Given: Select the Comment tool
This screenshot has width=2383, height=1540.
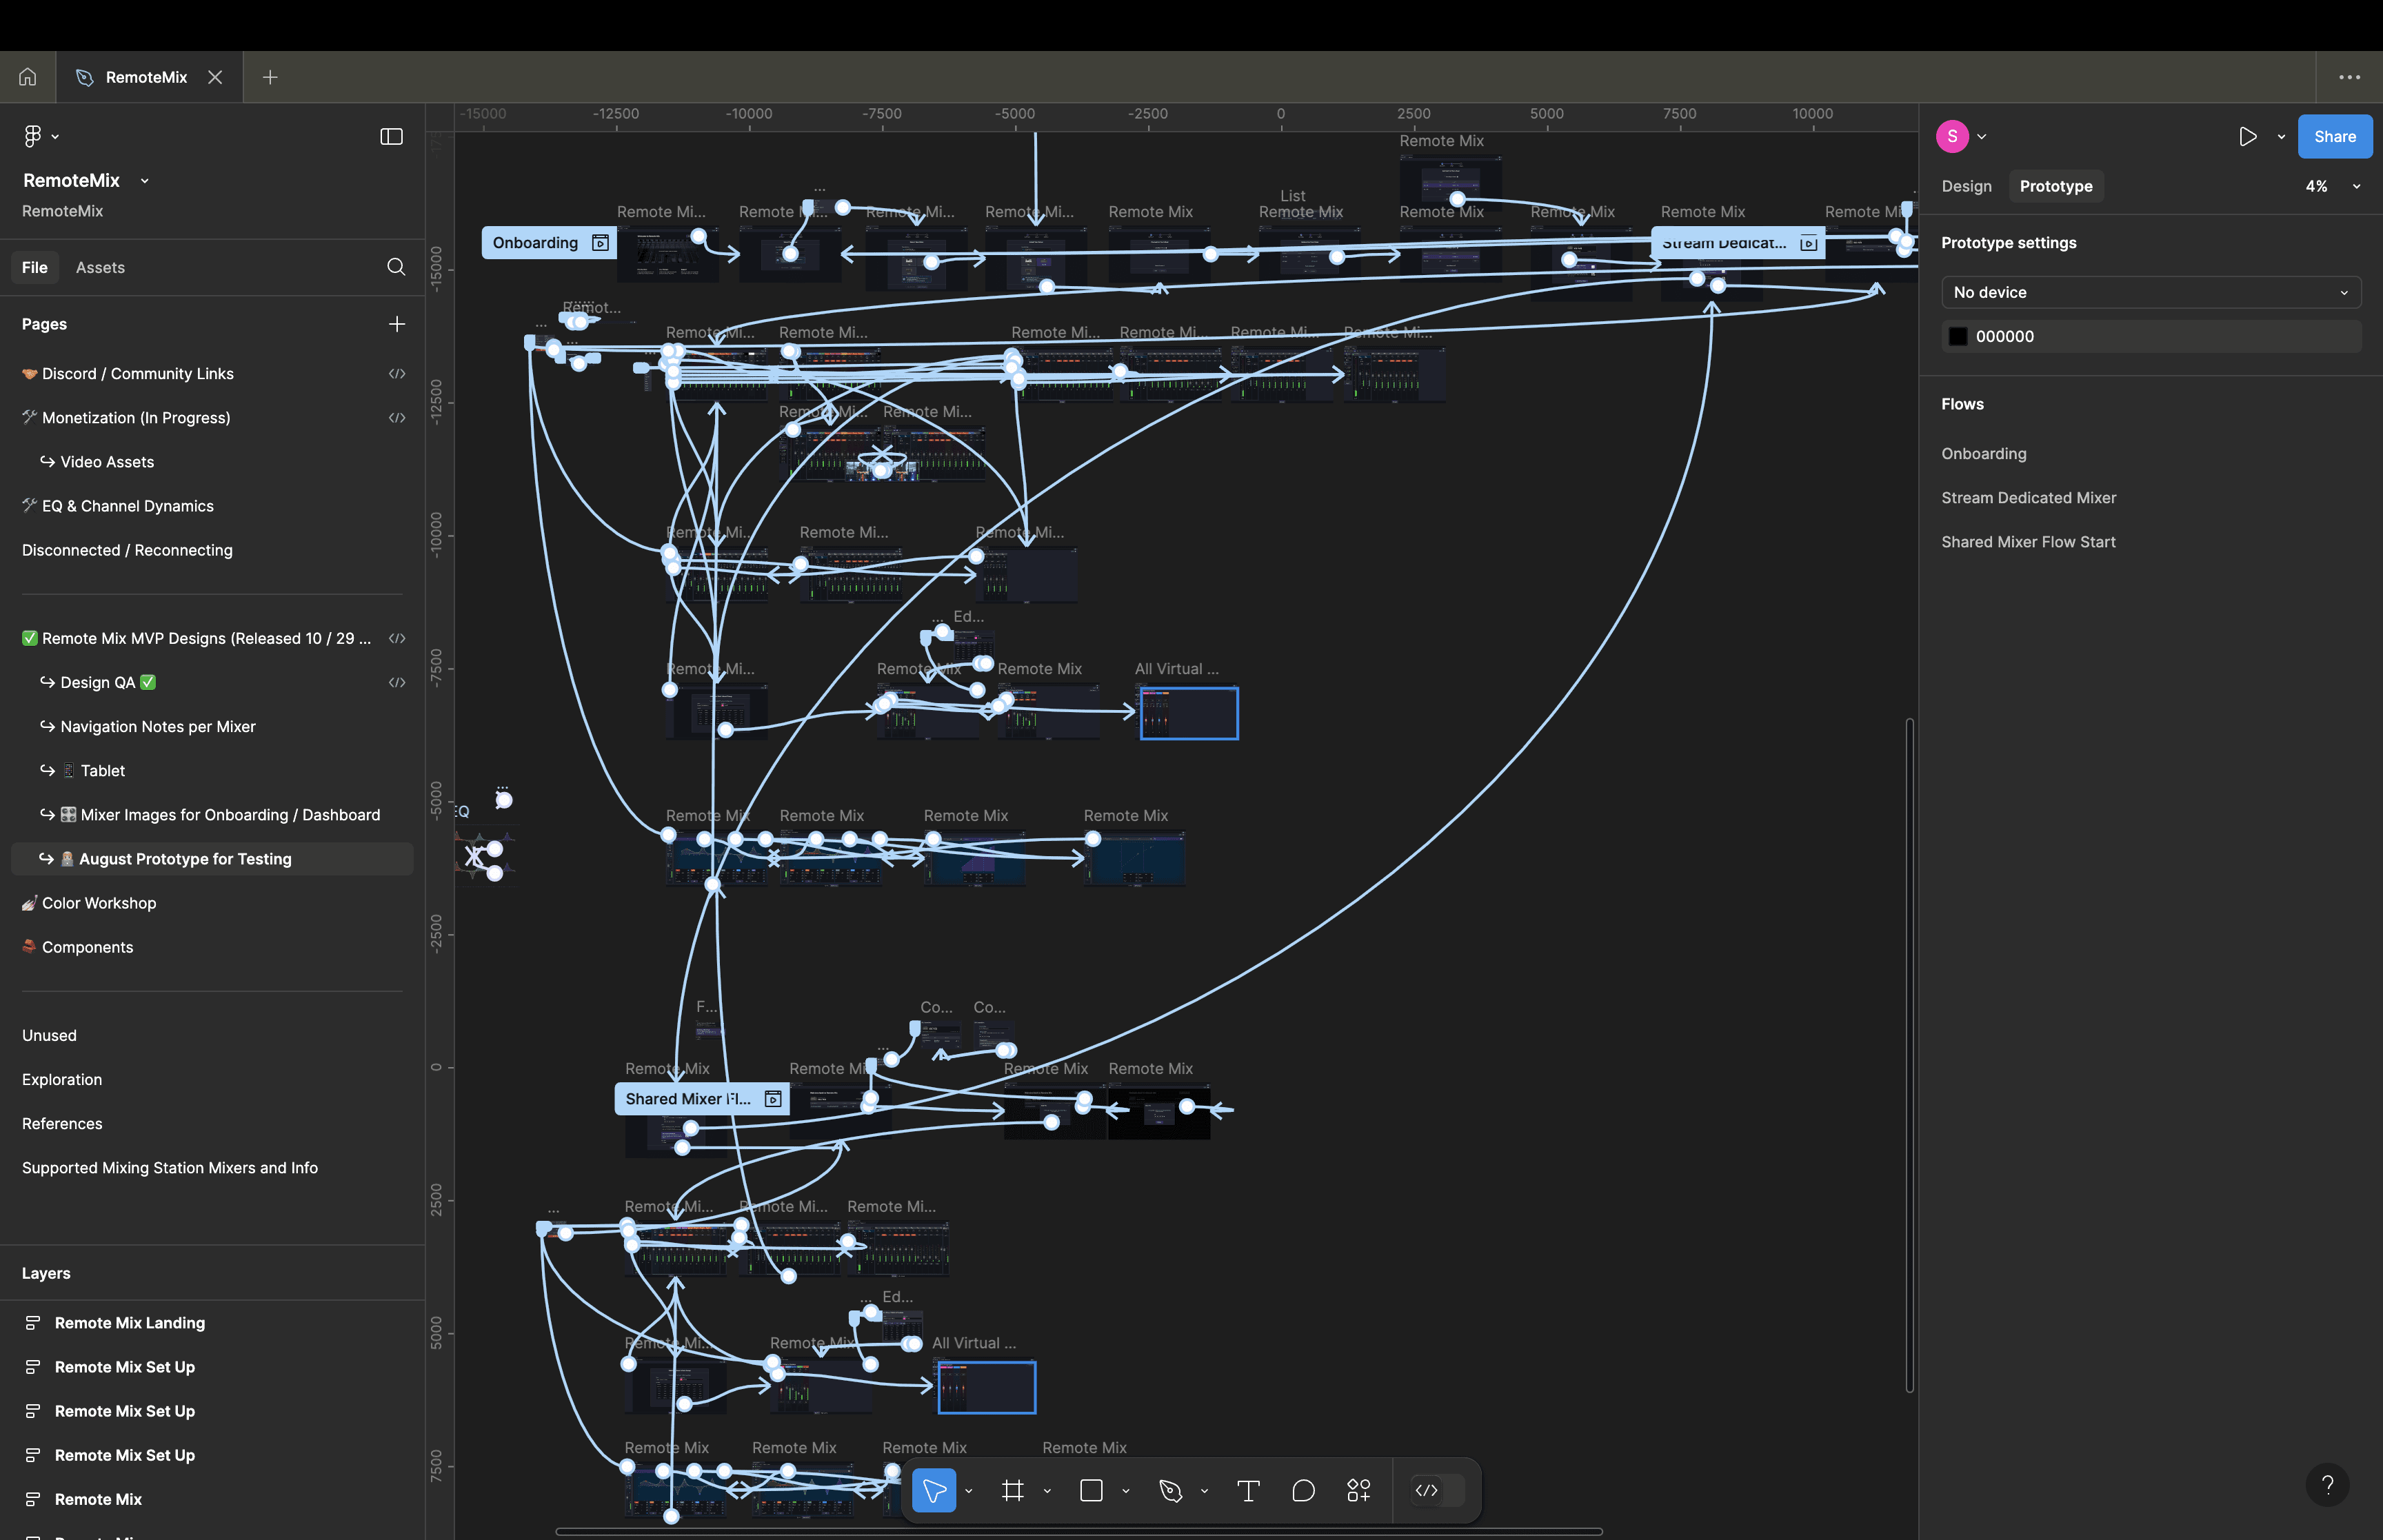Looking at the screenshot, I should pos(1303,1491).
